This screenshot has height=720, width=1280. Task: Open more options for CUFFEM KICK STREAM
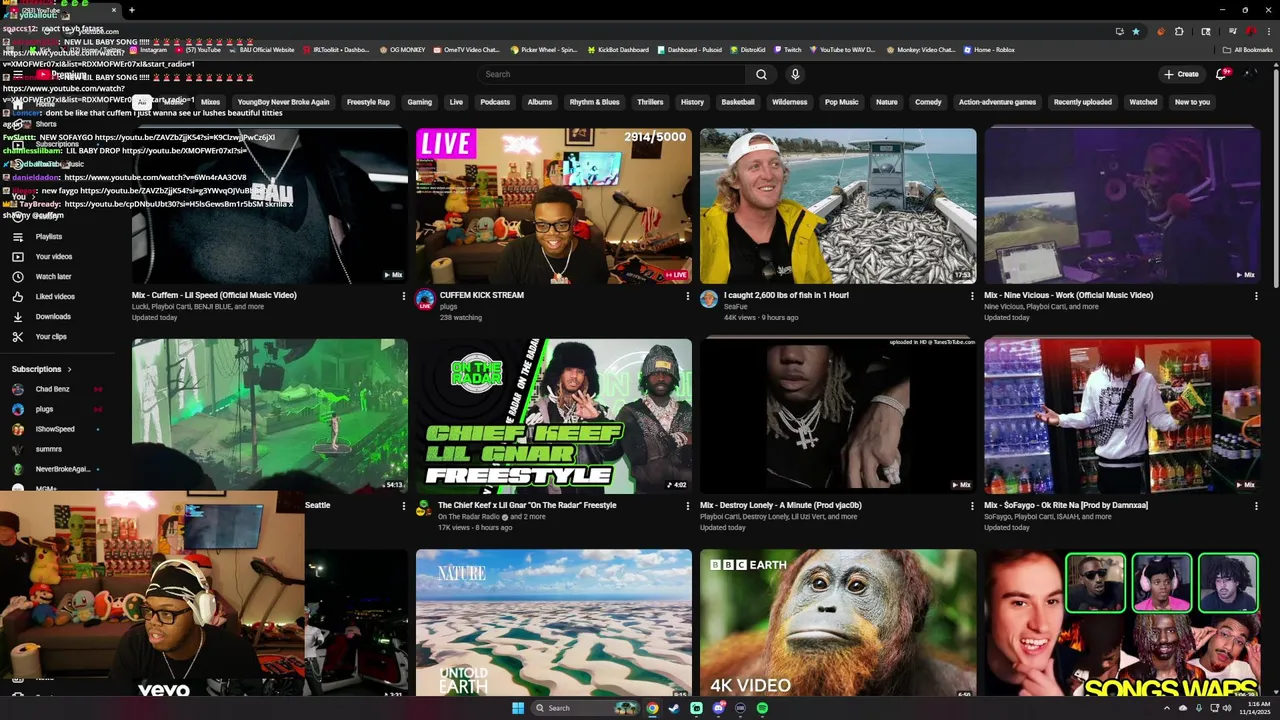click(688, 296)
